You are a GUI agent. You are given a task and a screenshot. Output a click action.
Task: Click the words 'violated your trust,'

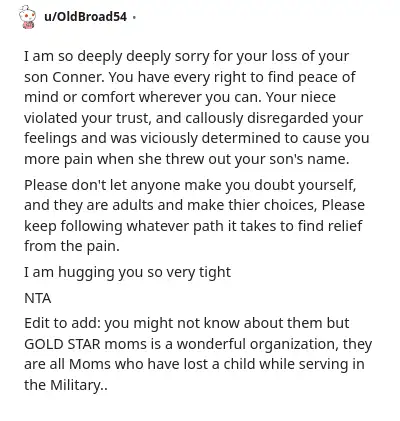(88, 118)
